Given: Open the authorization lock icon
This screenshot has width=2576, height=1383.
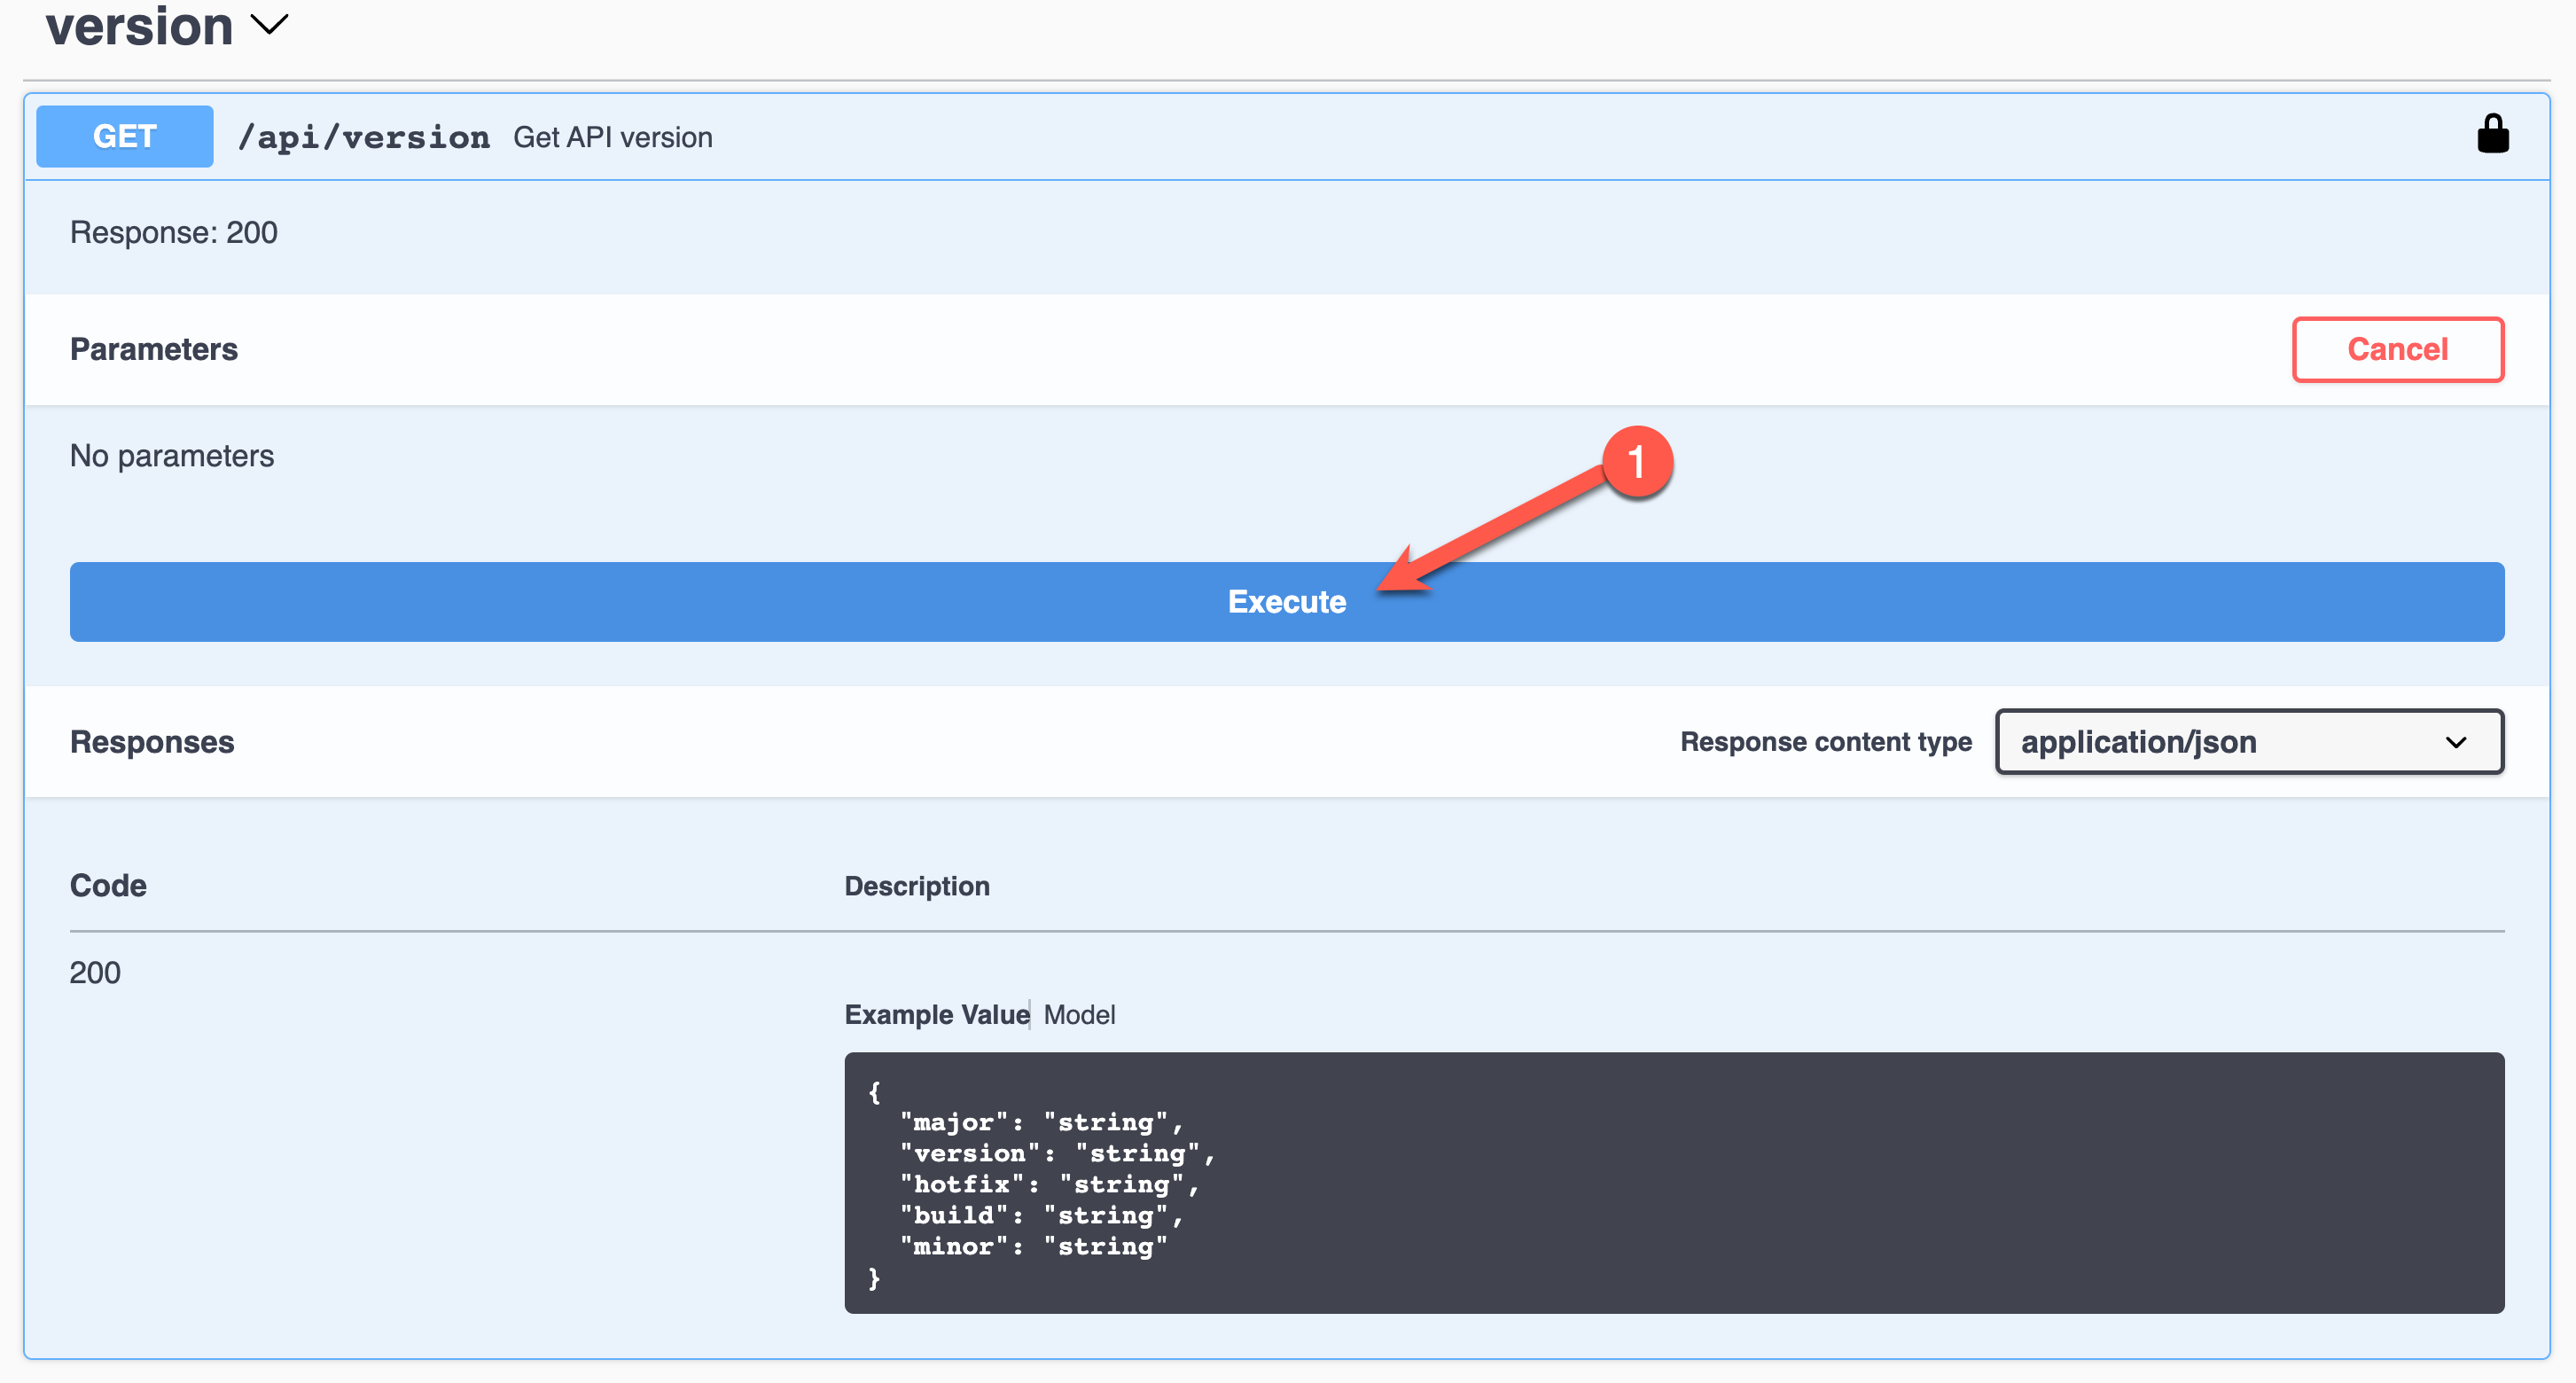Looking at the screenshot, I should [x=2492, y=133].
